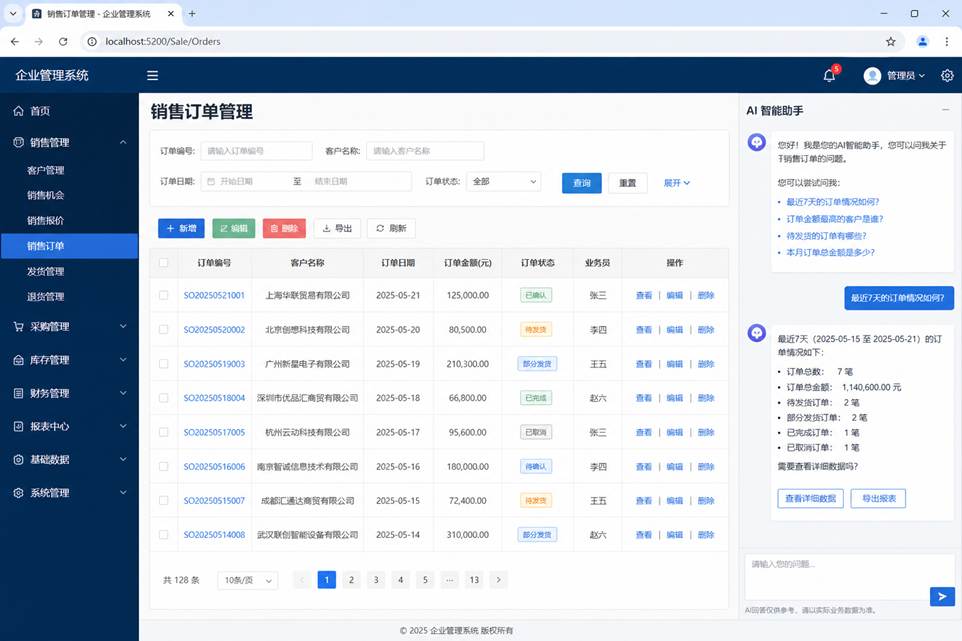This screenshot has width=962, height=641.
Task: Click the 新增 add button
Action: (181, 228)
